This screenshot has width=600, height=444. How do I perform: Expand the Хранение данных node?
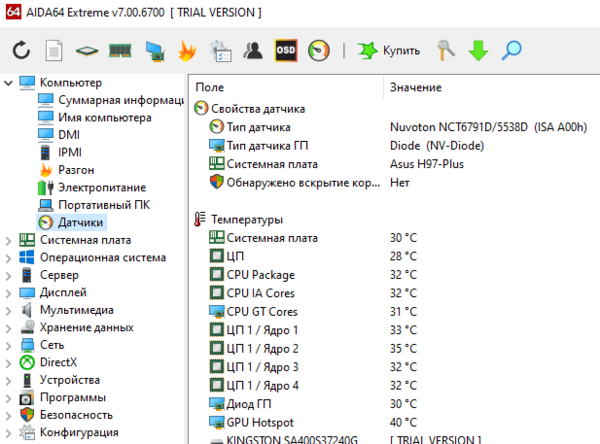click(x=9, y=327)
